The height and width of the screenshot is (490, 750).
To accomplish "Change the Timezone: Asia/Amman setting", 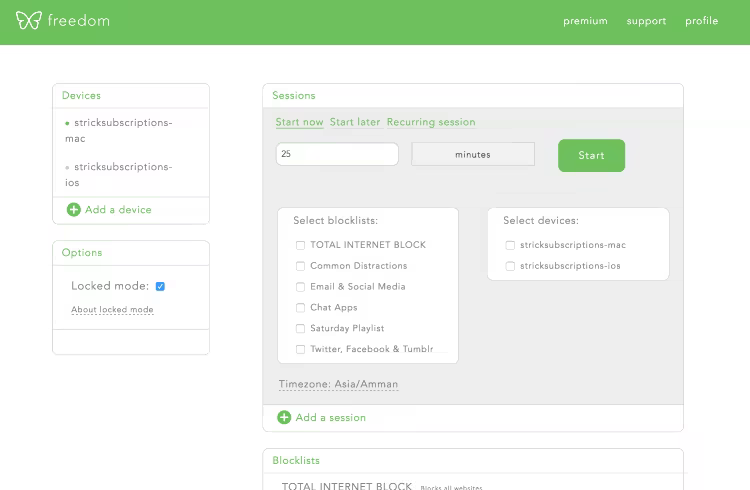I will pos(338,385).
